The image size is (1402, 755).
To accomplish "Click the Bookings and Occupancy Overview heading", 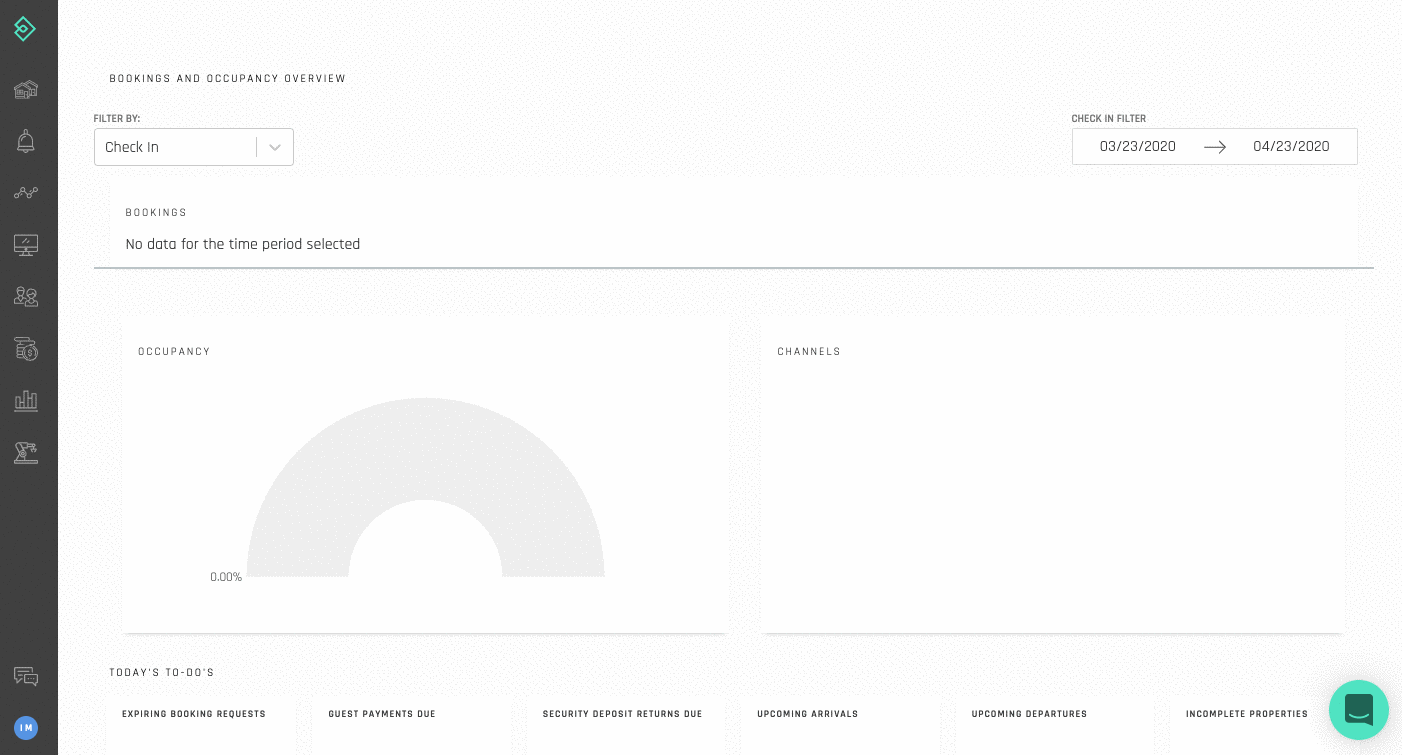I will tap(228, 78).
